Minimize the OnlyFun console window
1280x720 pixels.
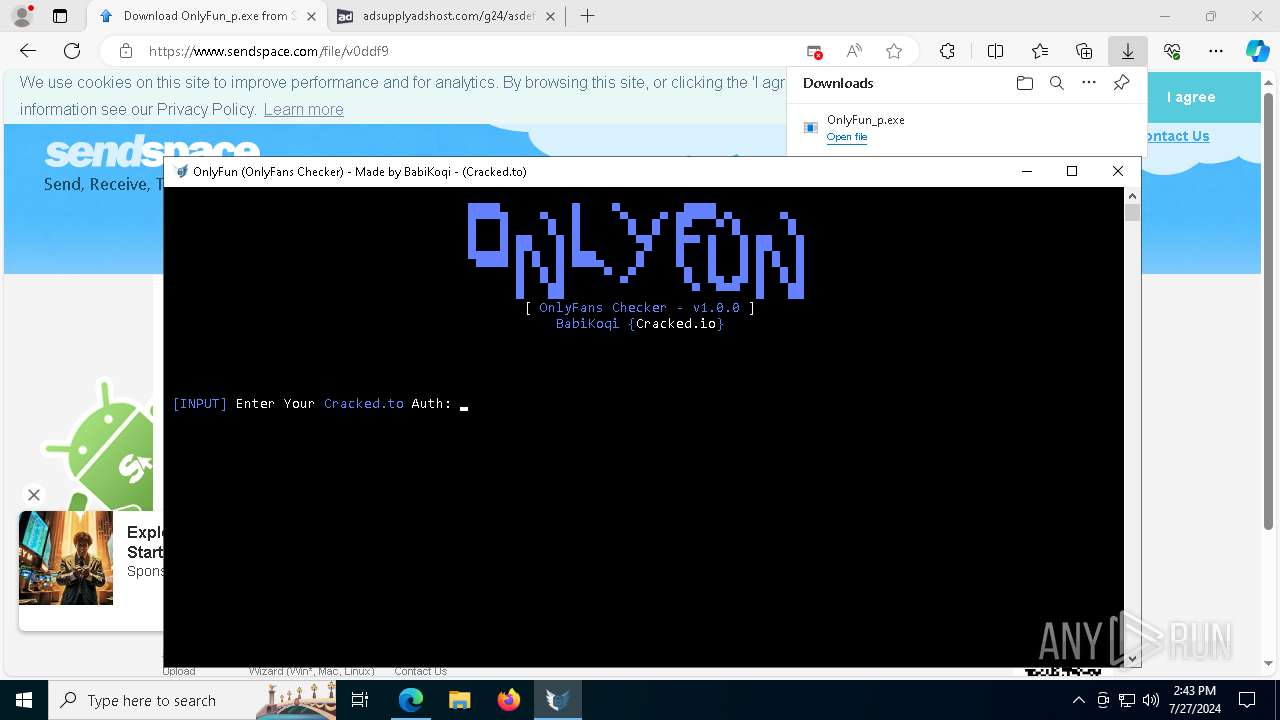tap(1026, 171)
